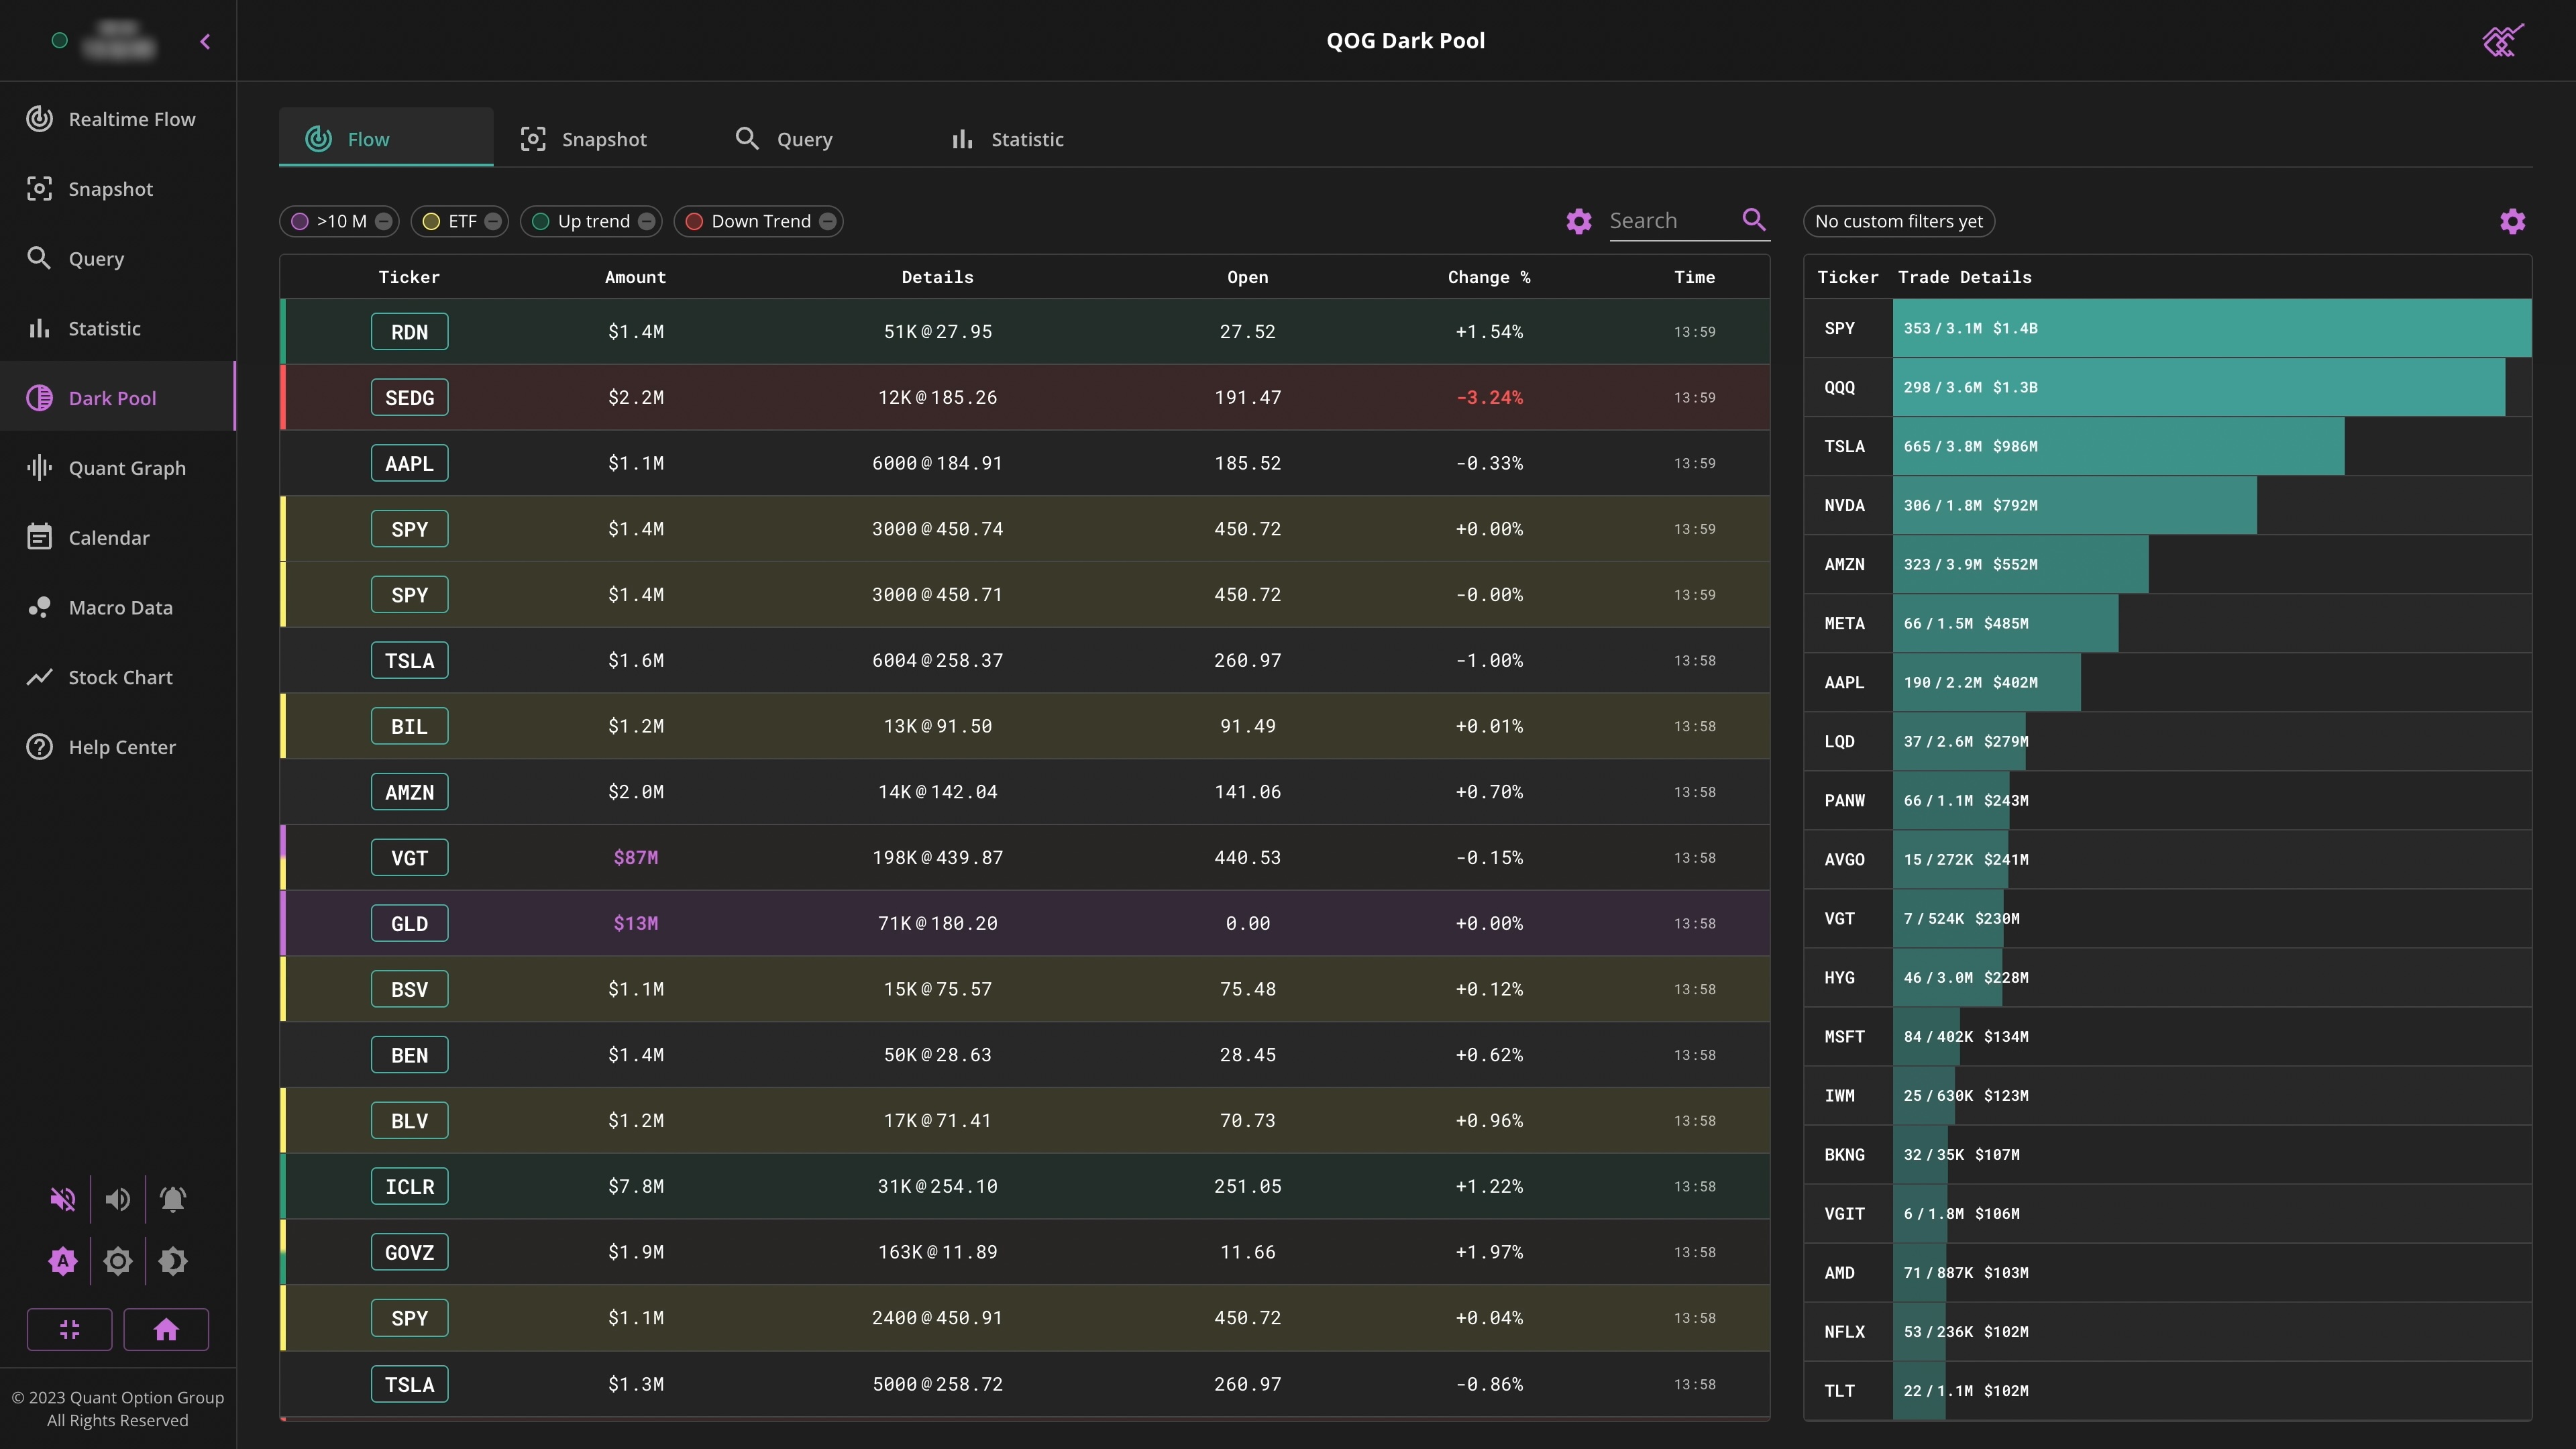Collapse the sidebar with the chevron arrow

(x=205, y=41)
